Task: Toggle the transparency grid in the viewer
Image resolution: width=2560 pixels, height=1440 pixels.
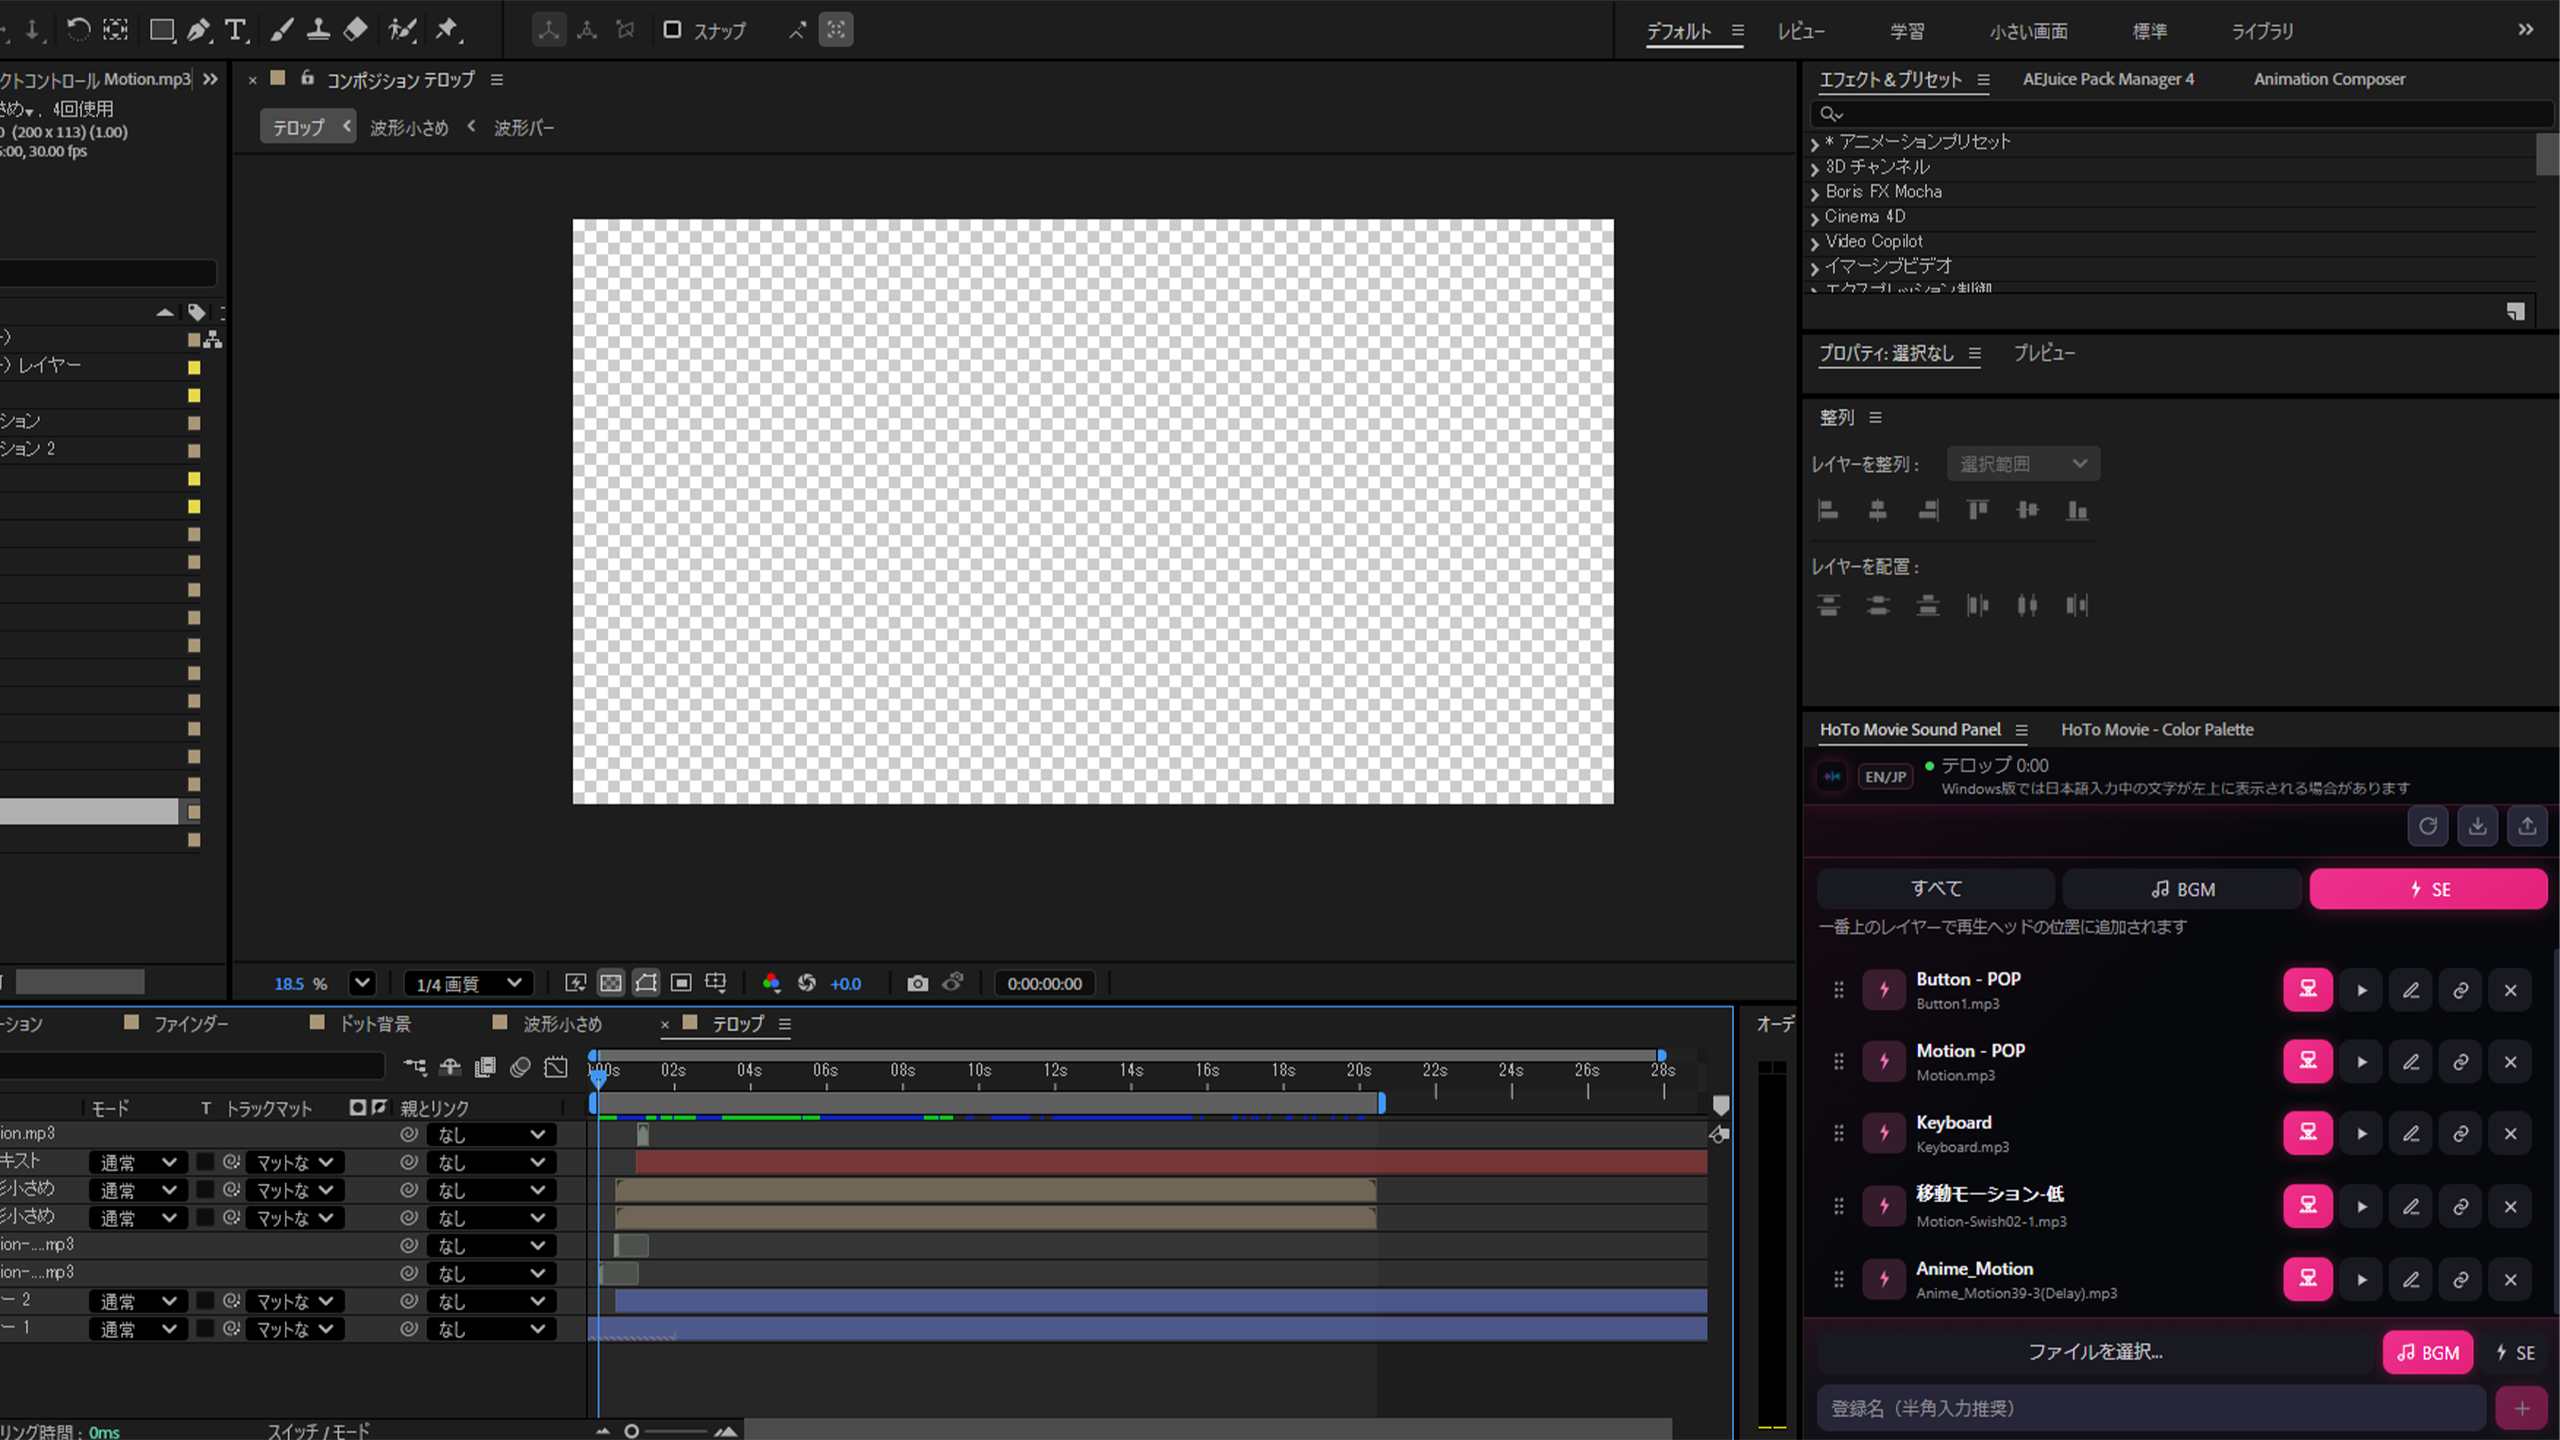Action: coord(611,983)
